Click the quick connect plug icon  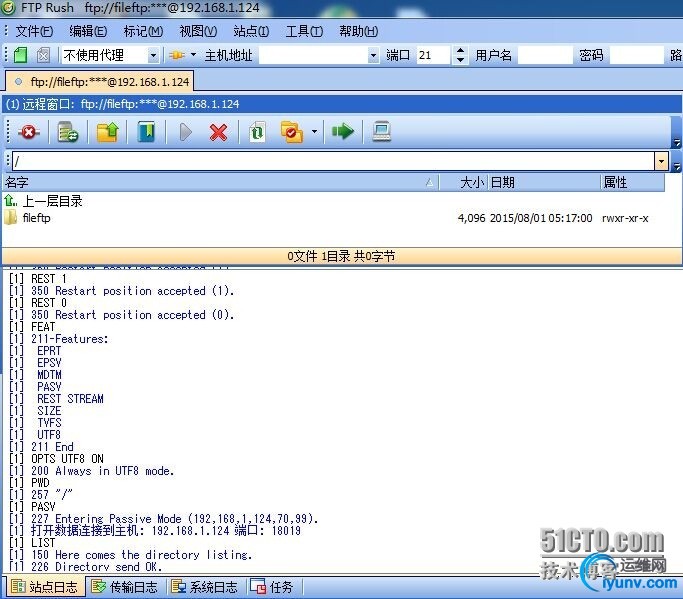[177, 55]
